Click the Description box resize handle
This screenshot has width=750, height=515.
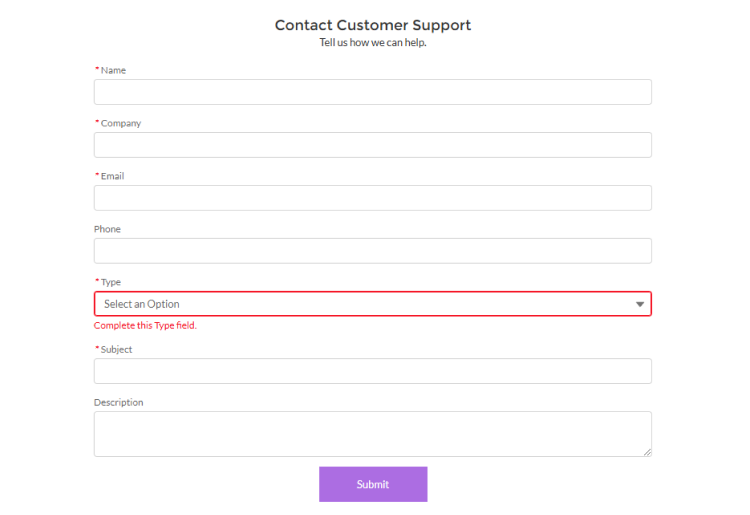(x=647, y=452)
